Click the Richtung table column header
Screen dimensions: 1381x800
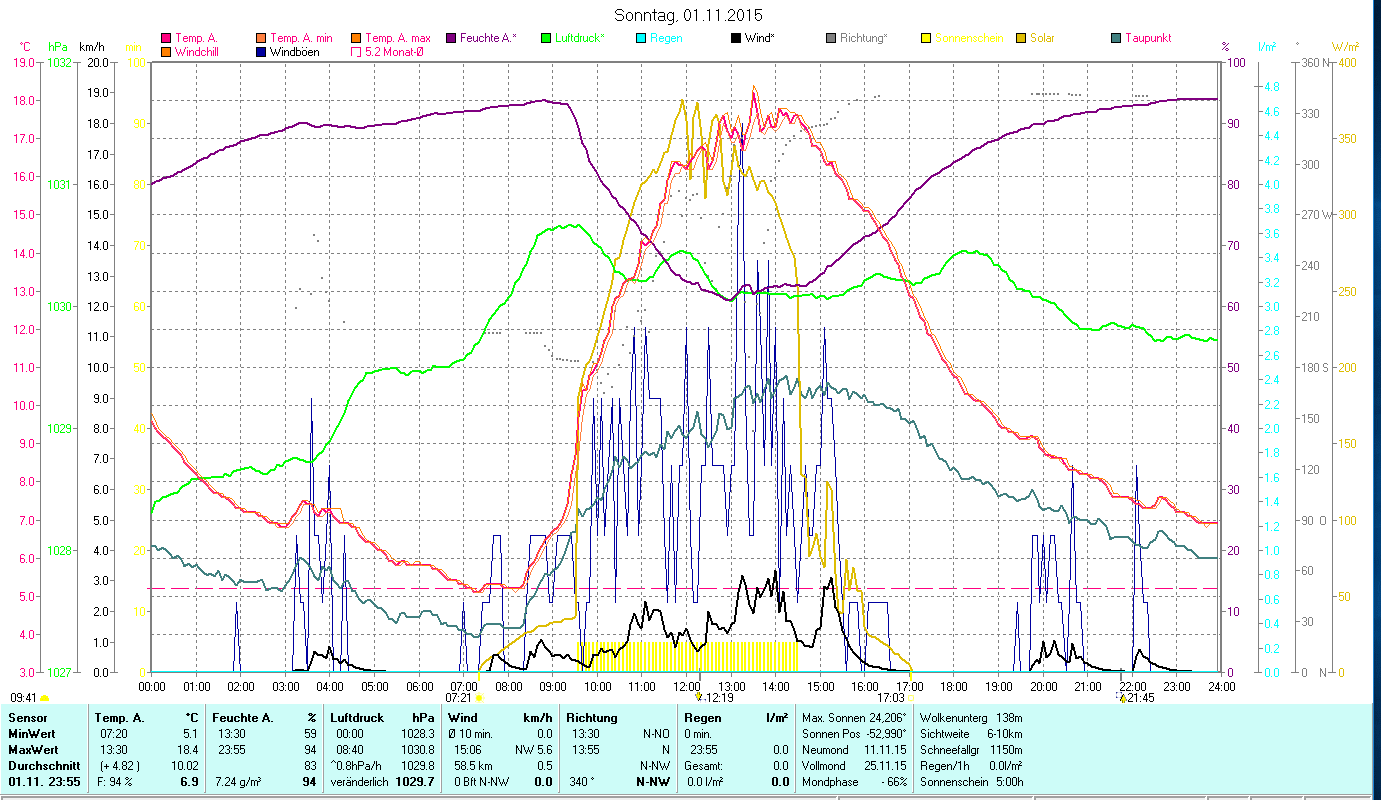[592, 718]
